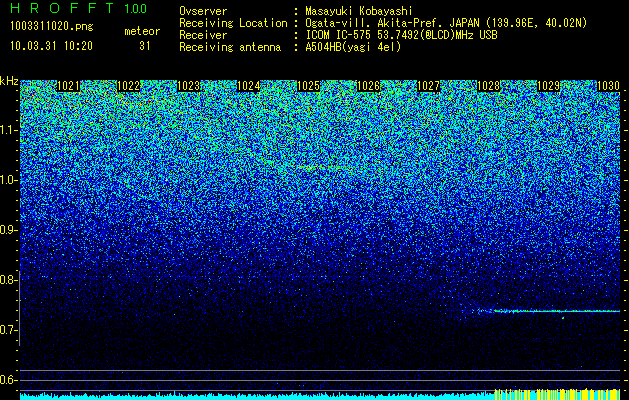Select the A504HB(yagi 4el) antenna value
The image size is (629, 400).
[x=353, y=47]
